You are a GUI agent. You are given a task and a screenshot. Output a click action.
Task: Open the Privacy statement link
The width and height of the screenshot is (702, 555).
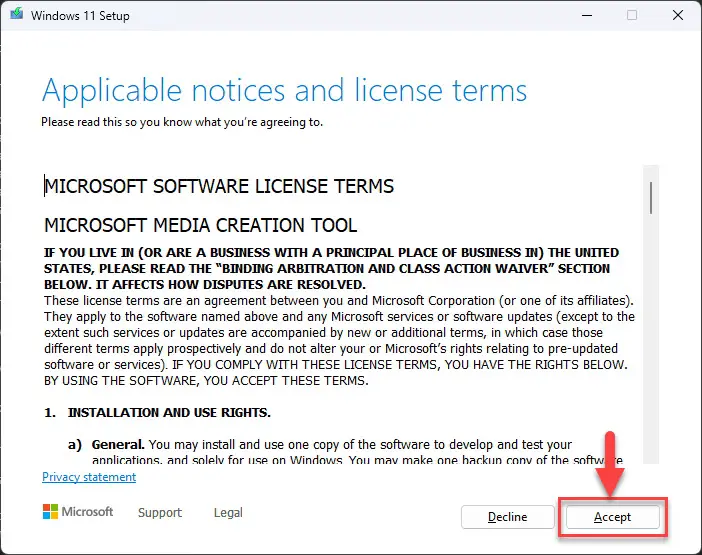pos(89,477)
